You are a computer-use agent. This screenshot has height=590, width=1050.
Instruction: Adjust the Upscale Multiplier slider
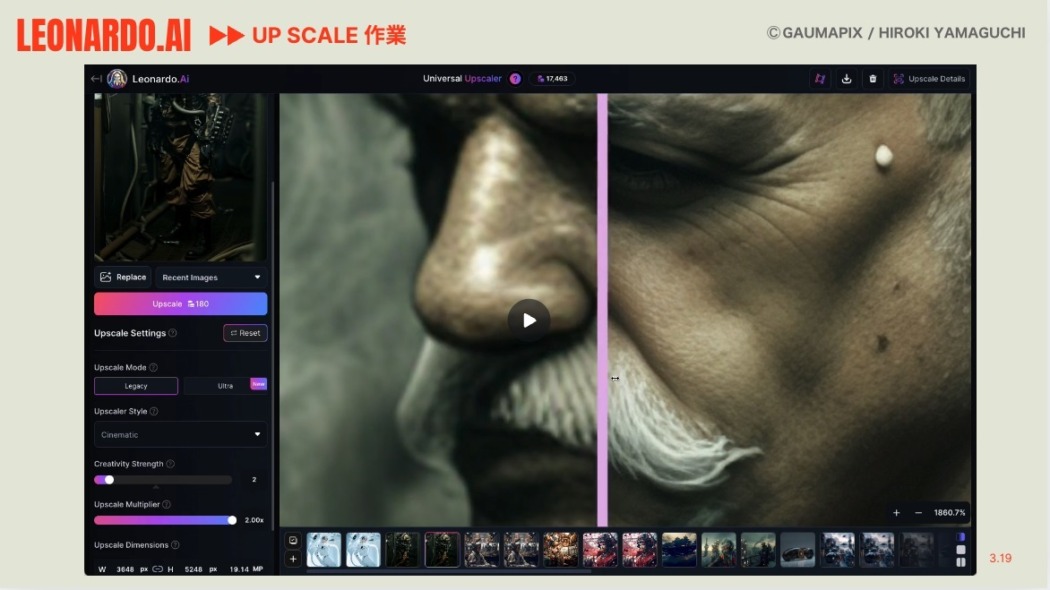pyautogui.click(x=165, y=520)
